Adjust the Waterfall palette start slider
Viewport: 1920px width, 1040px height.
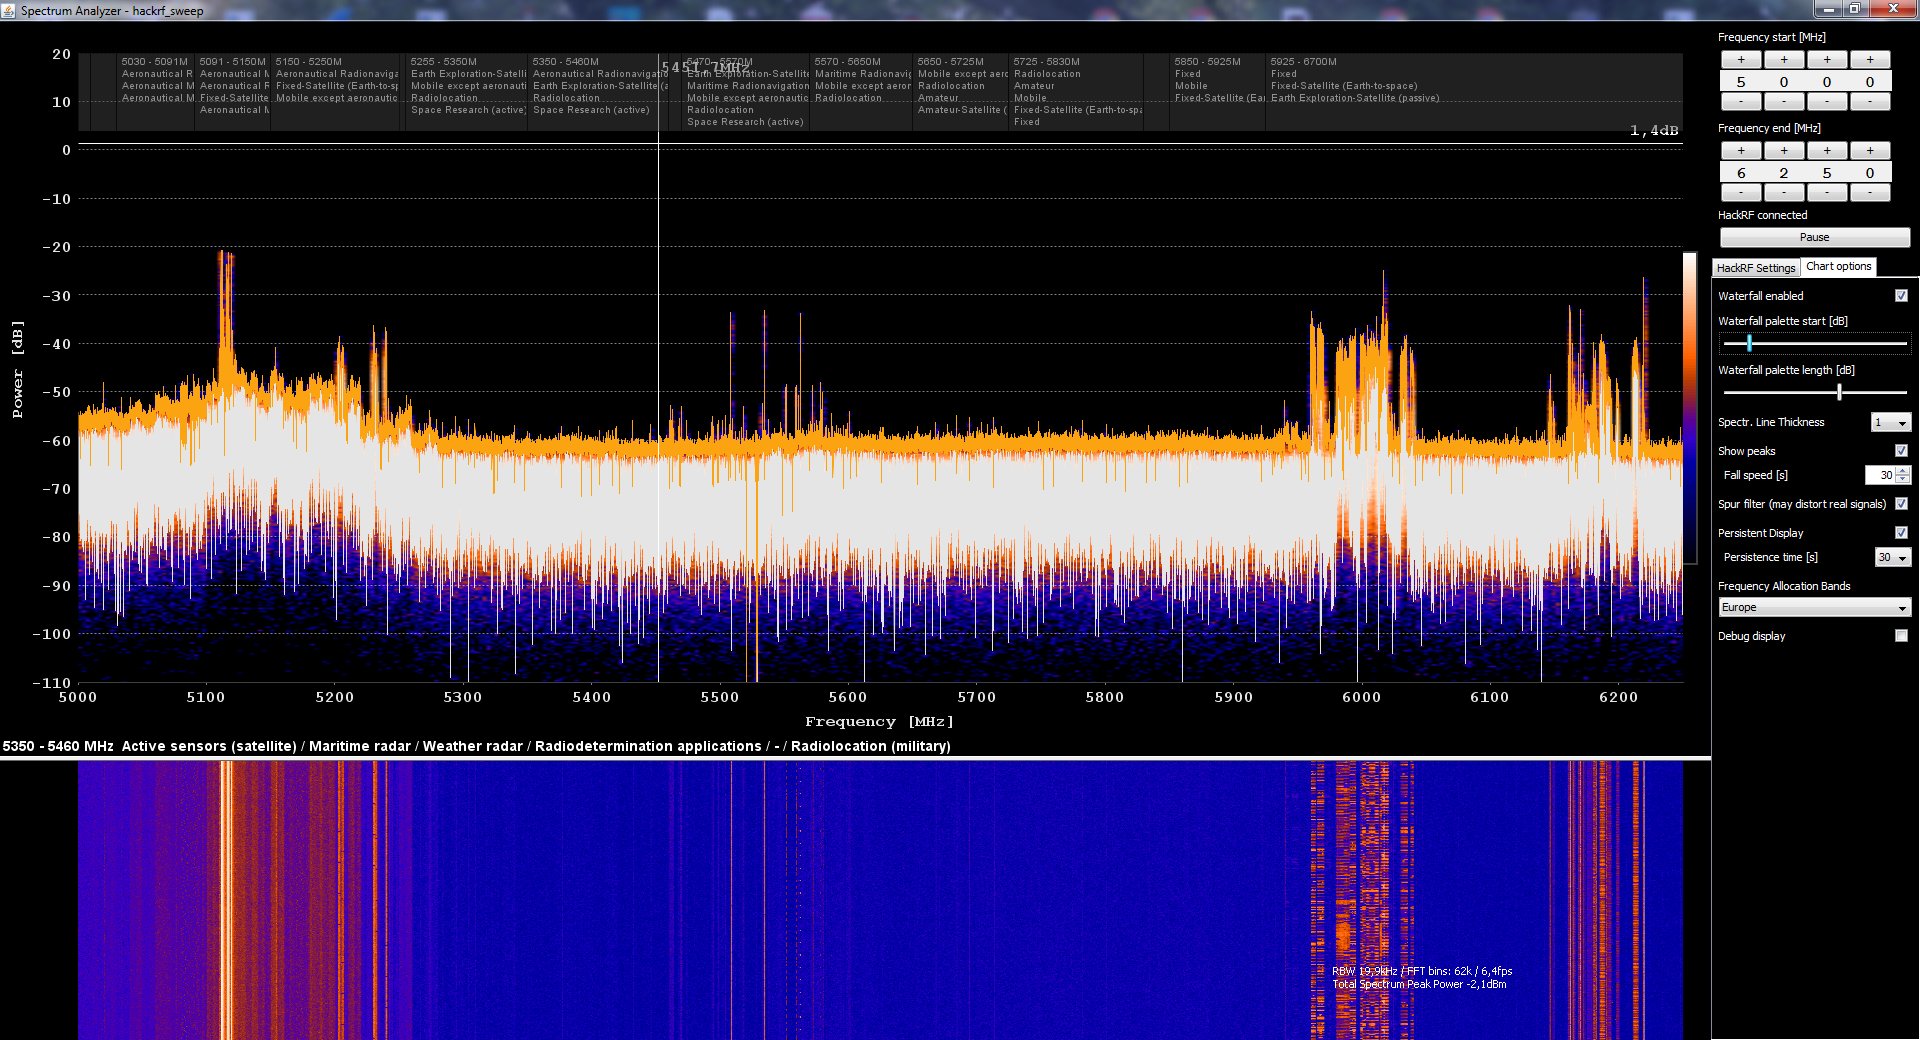1747,343
